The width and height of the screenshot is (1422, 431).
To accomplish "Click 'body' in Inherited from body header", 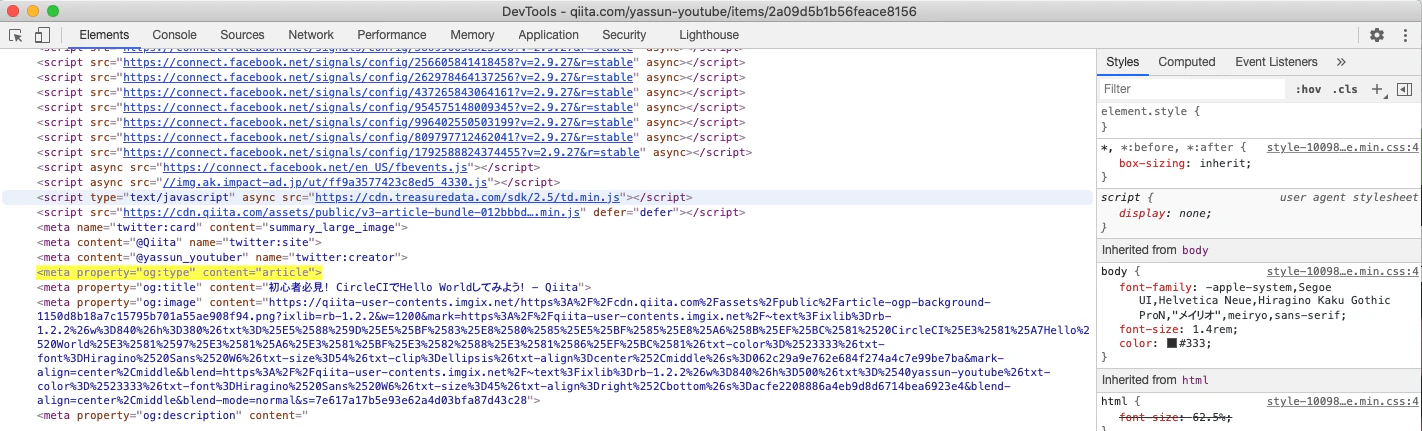I will [x=1195, y=249].
